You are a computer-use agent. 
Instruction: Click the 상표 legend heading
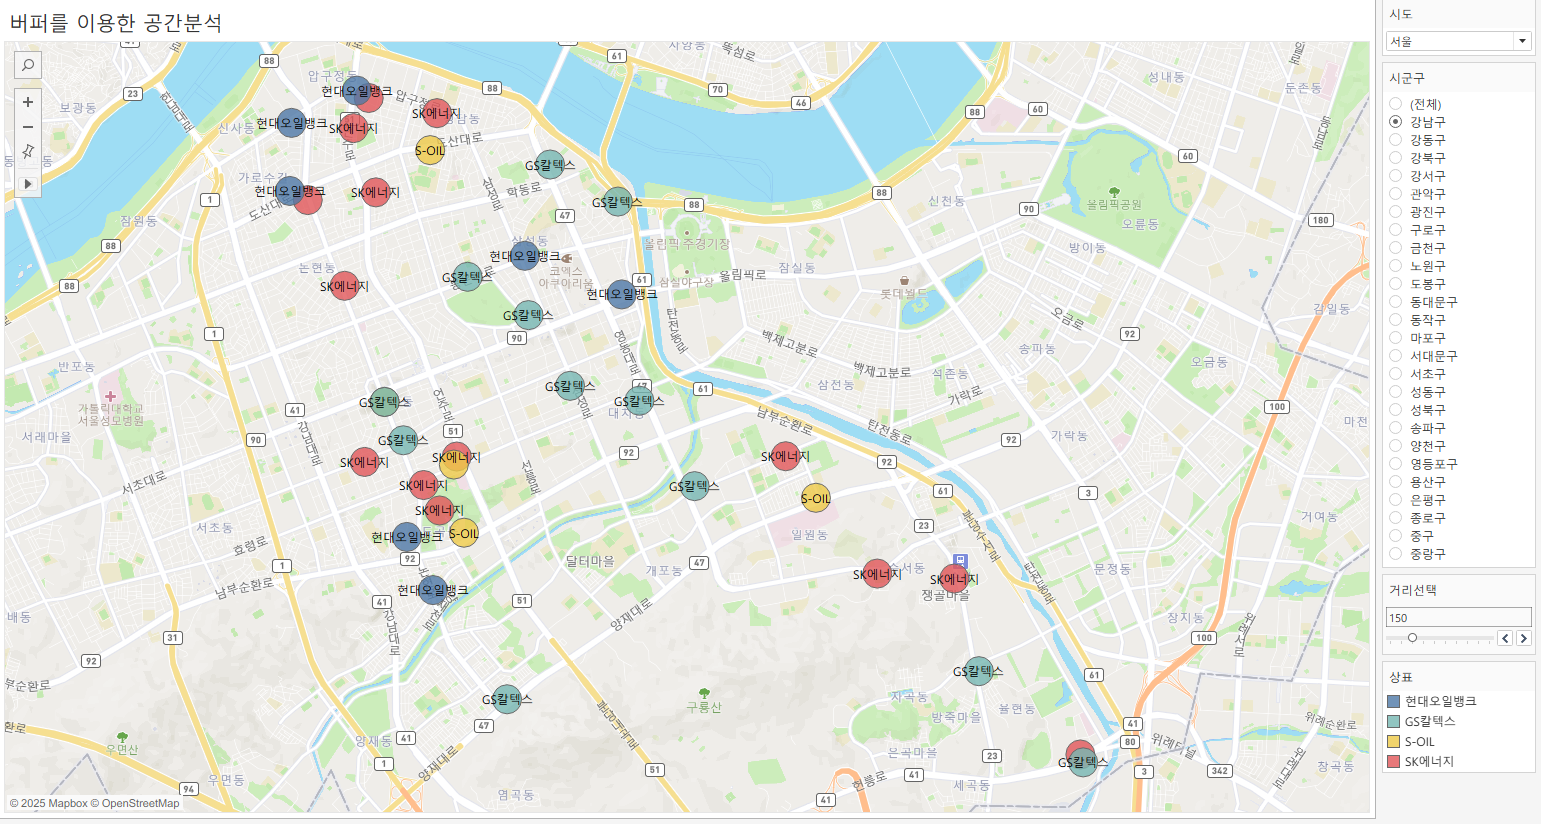pyautogui.click(x=1401, y=677)
